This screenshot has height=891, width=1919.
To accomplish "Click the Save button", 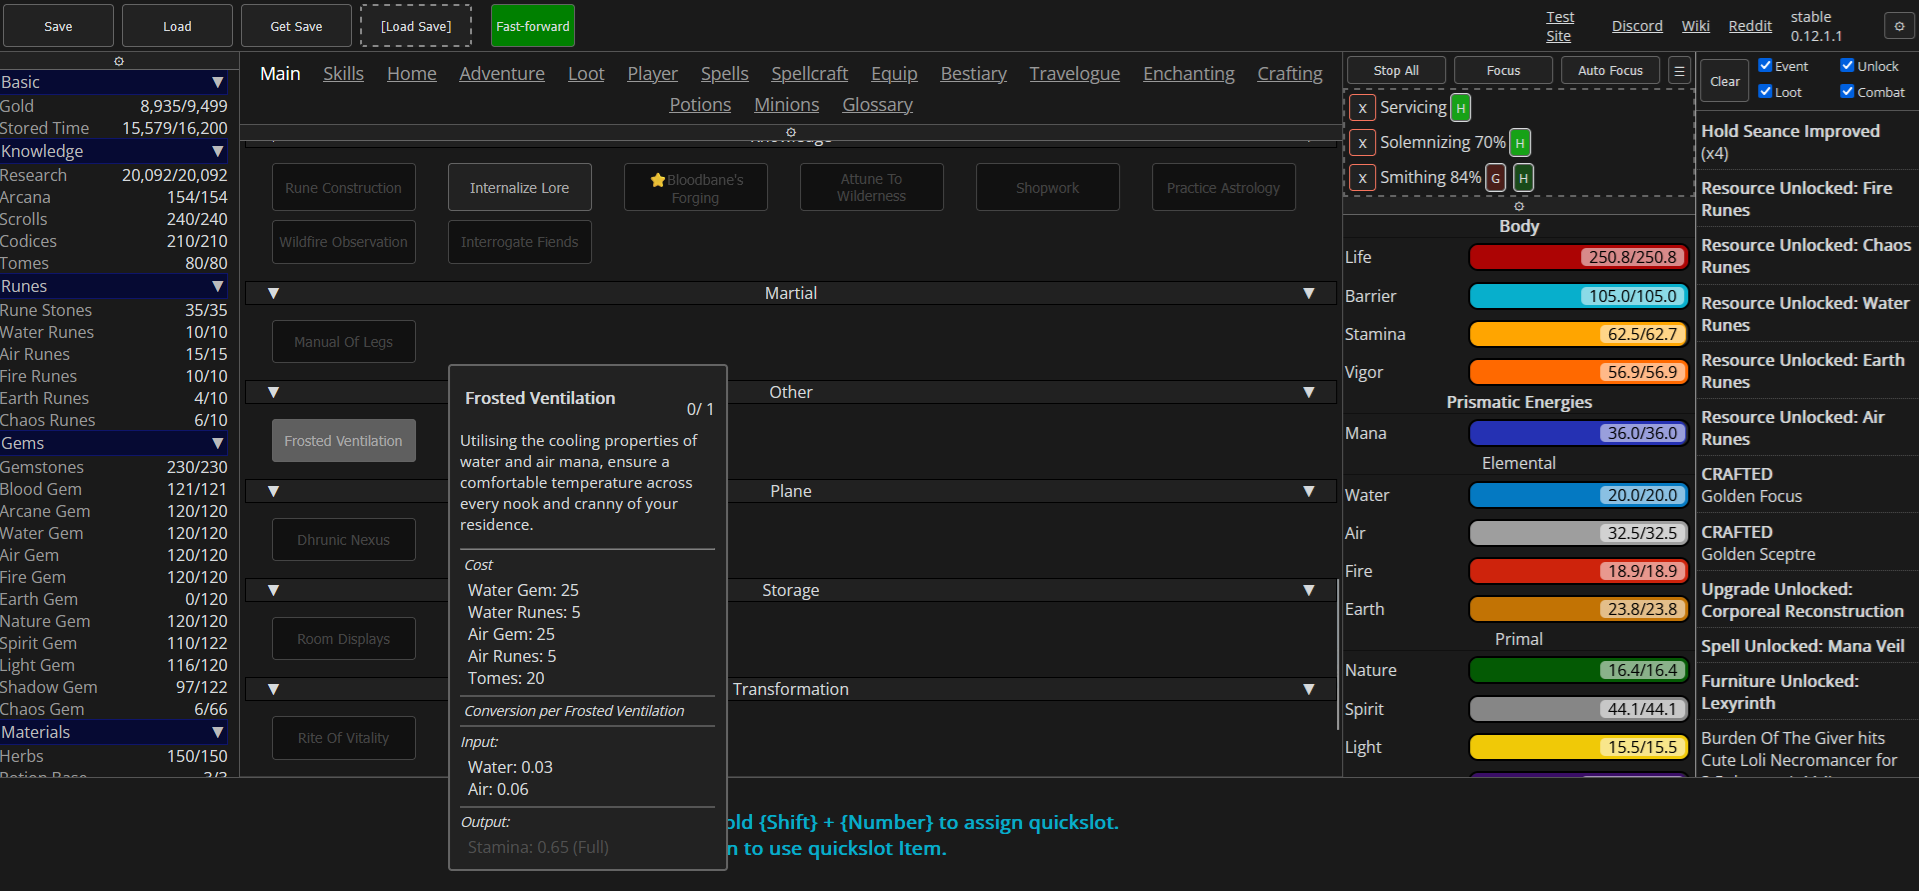I will pyautogui.click(x=58, y=26).
